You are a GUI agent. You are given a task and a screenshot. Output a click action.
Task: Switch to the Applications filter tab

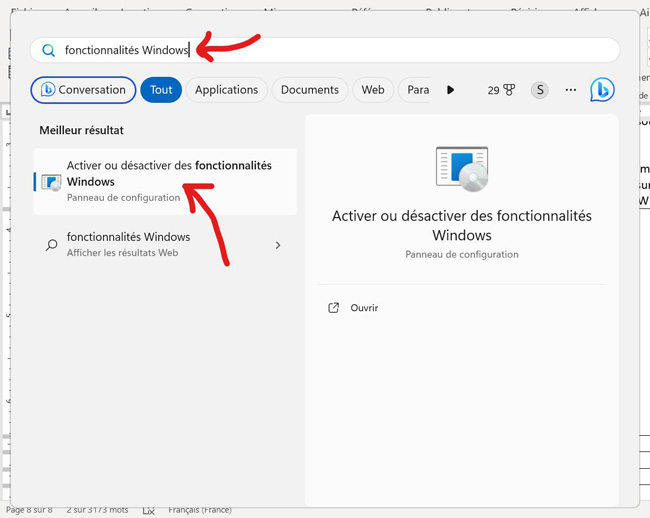(x=226, y=90)
